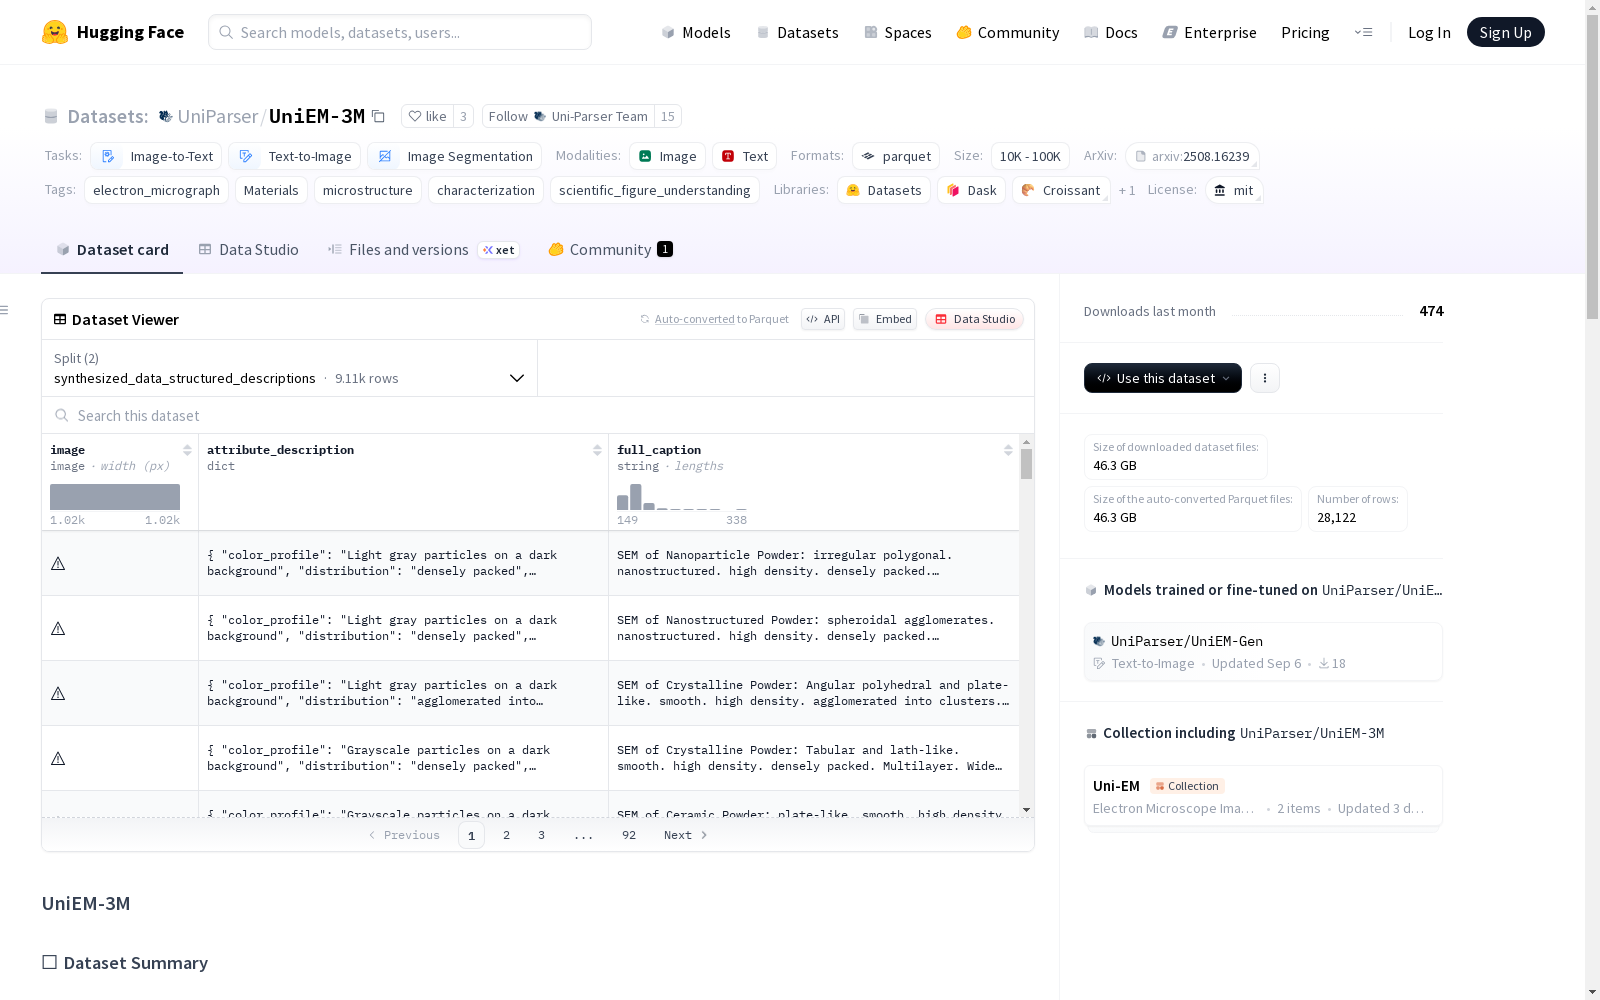Open Docs in the top navigation
Viewport: 1600px width, 1000px height.
1111,32
